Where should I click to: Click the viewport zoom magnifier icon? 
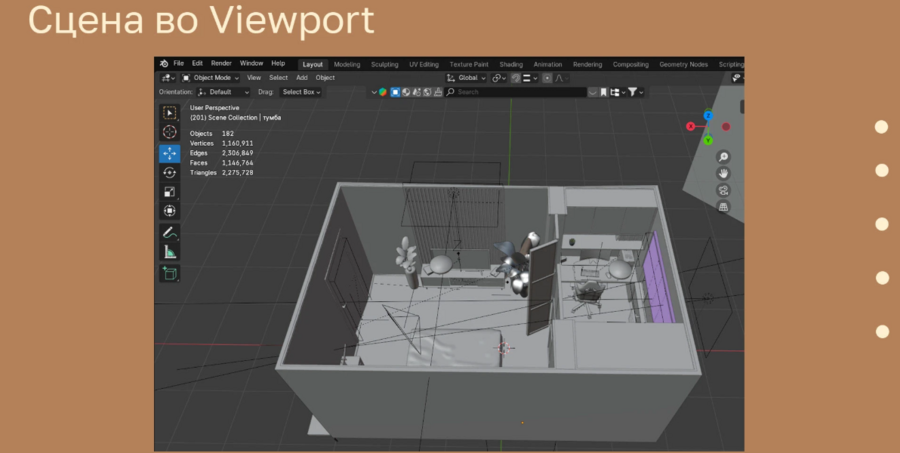coord(723,157)
